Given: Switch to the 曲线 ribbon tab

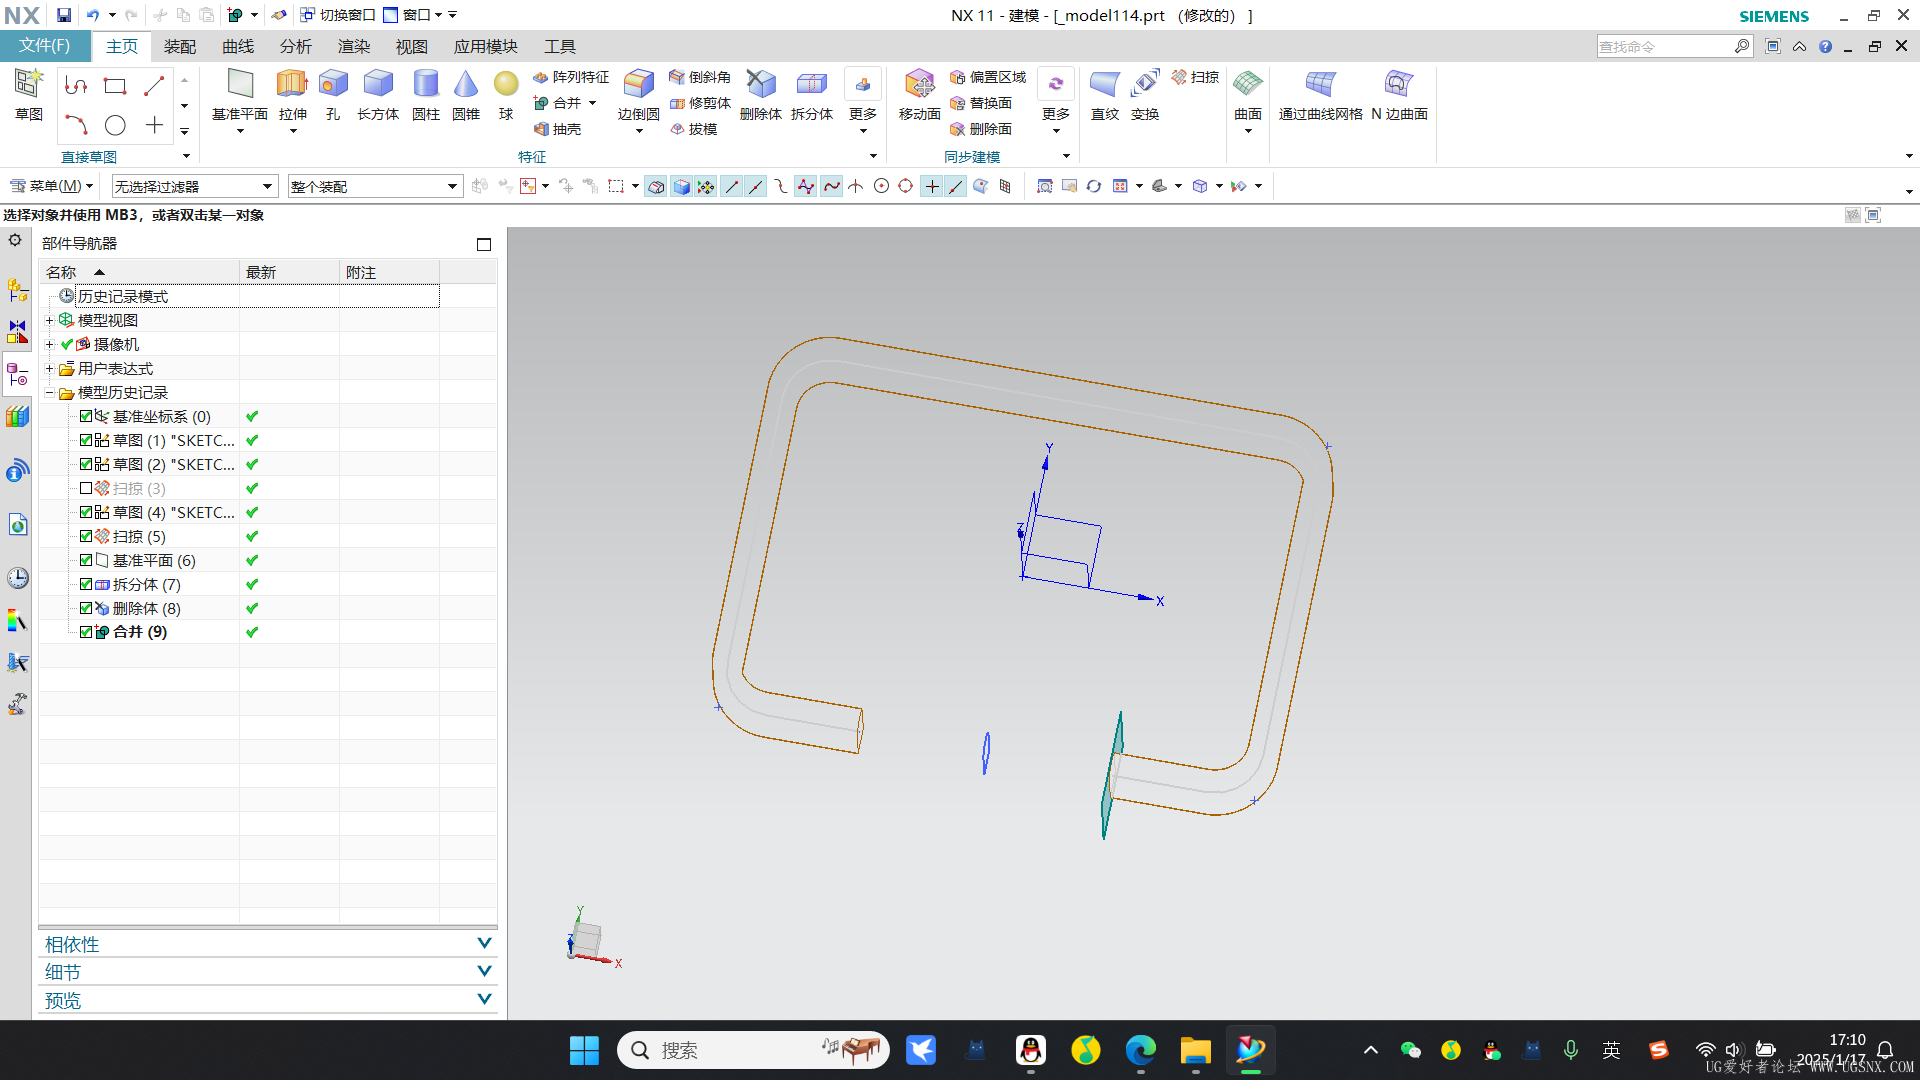Looking at the screenshot, I should [238, 47].
